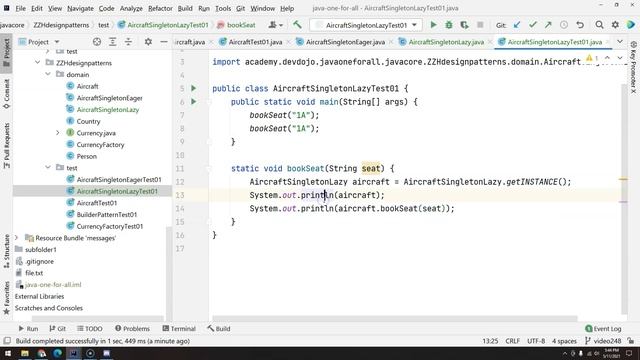Screen dimensions: 640x360
Task: Click the bookSeat breadcrumb in navigation bar
Action: pyautogui.click(x=236, y=25)
